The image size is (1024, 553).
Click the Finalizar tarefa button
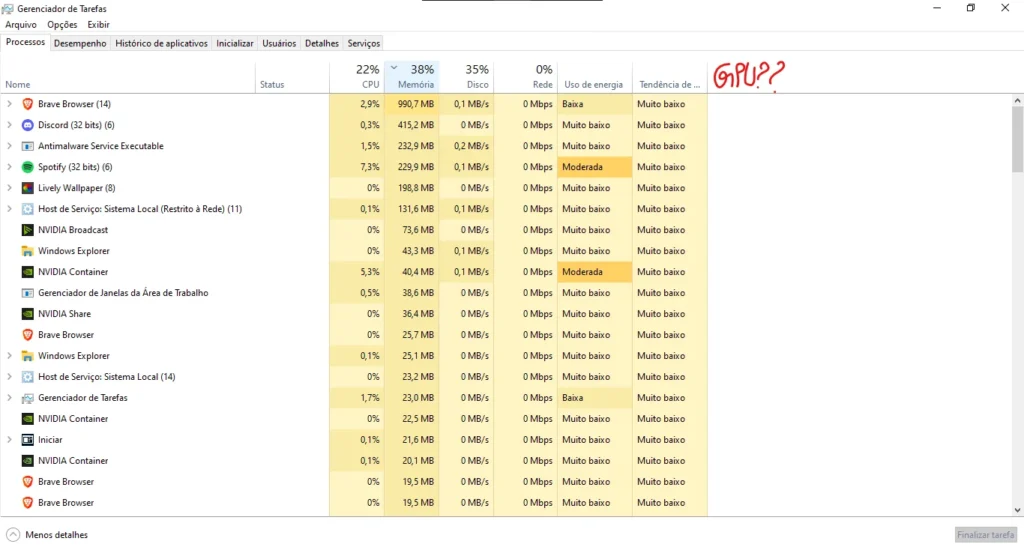pyautogui.click(x=985, y=535)
